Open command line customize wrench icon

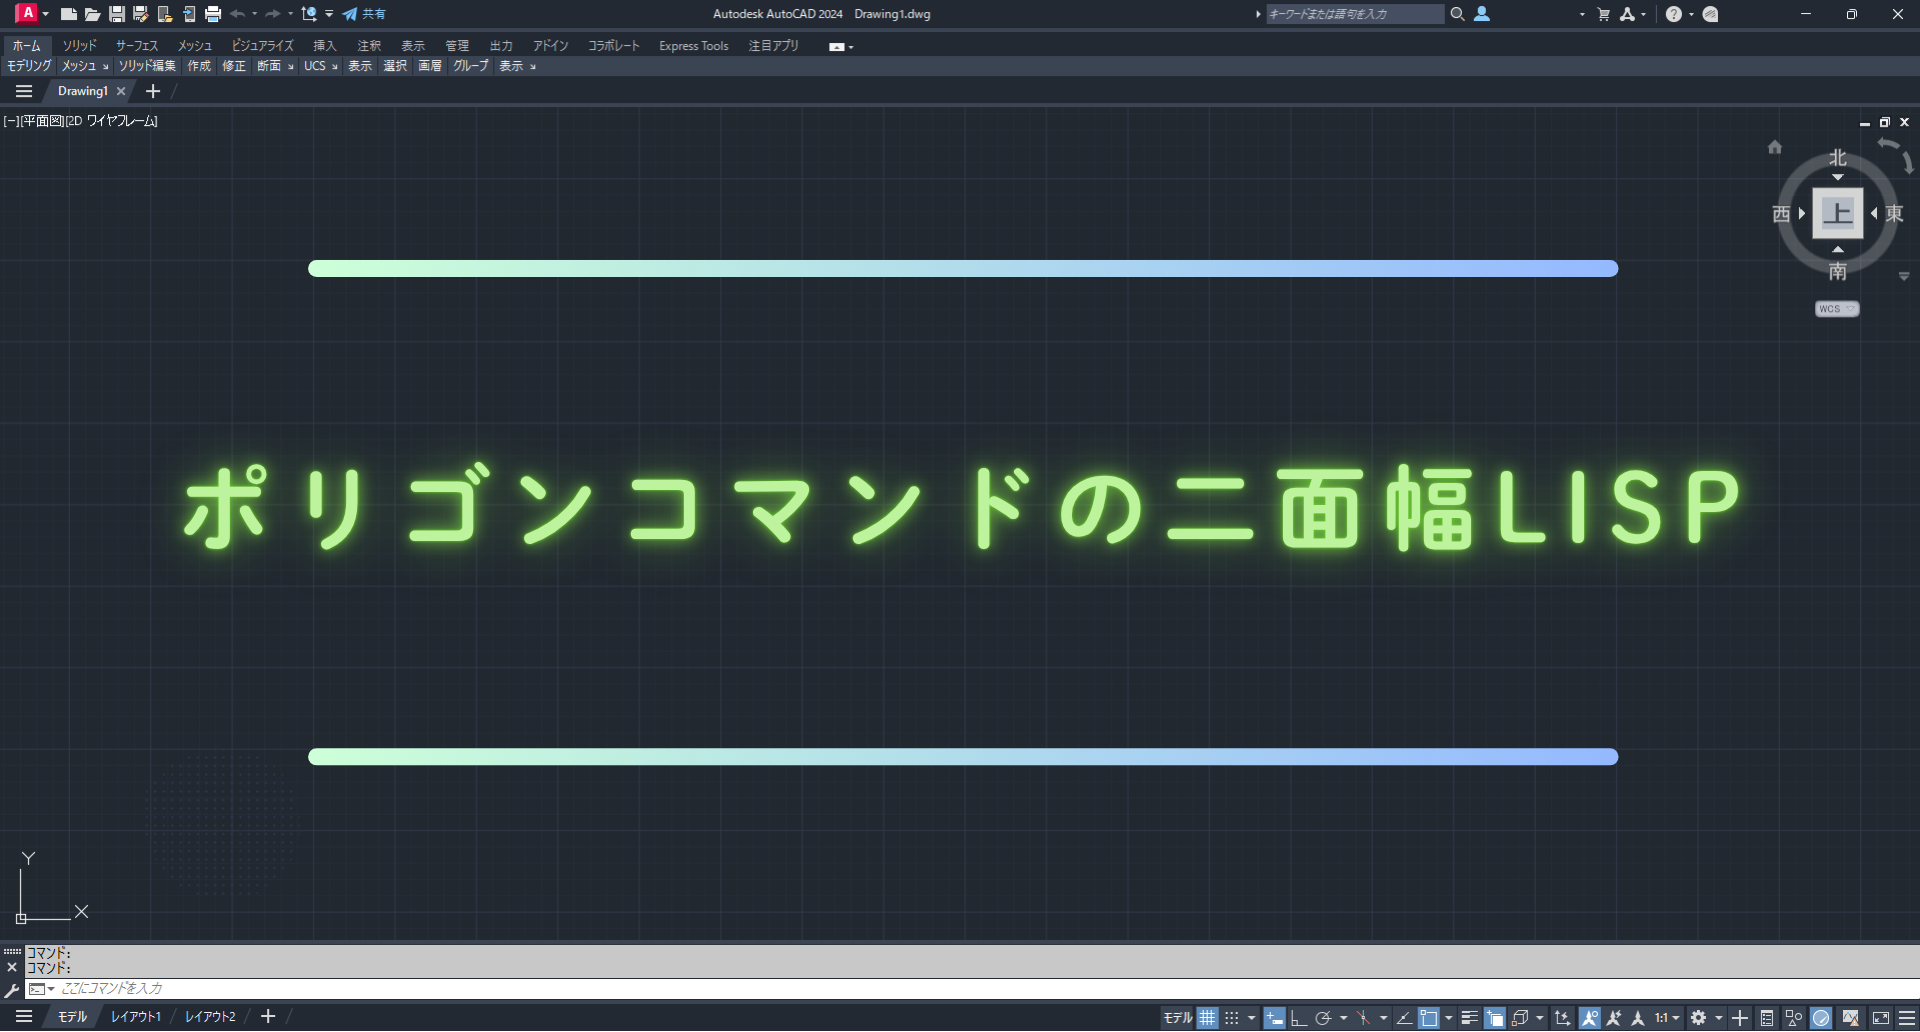click(x=12, y=989)
